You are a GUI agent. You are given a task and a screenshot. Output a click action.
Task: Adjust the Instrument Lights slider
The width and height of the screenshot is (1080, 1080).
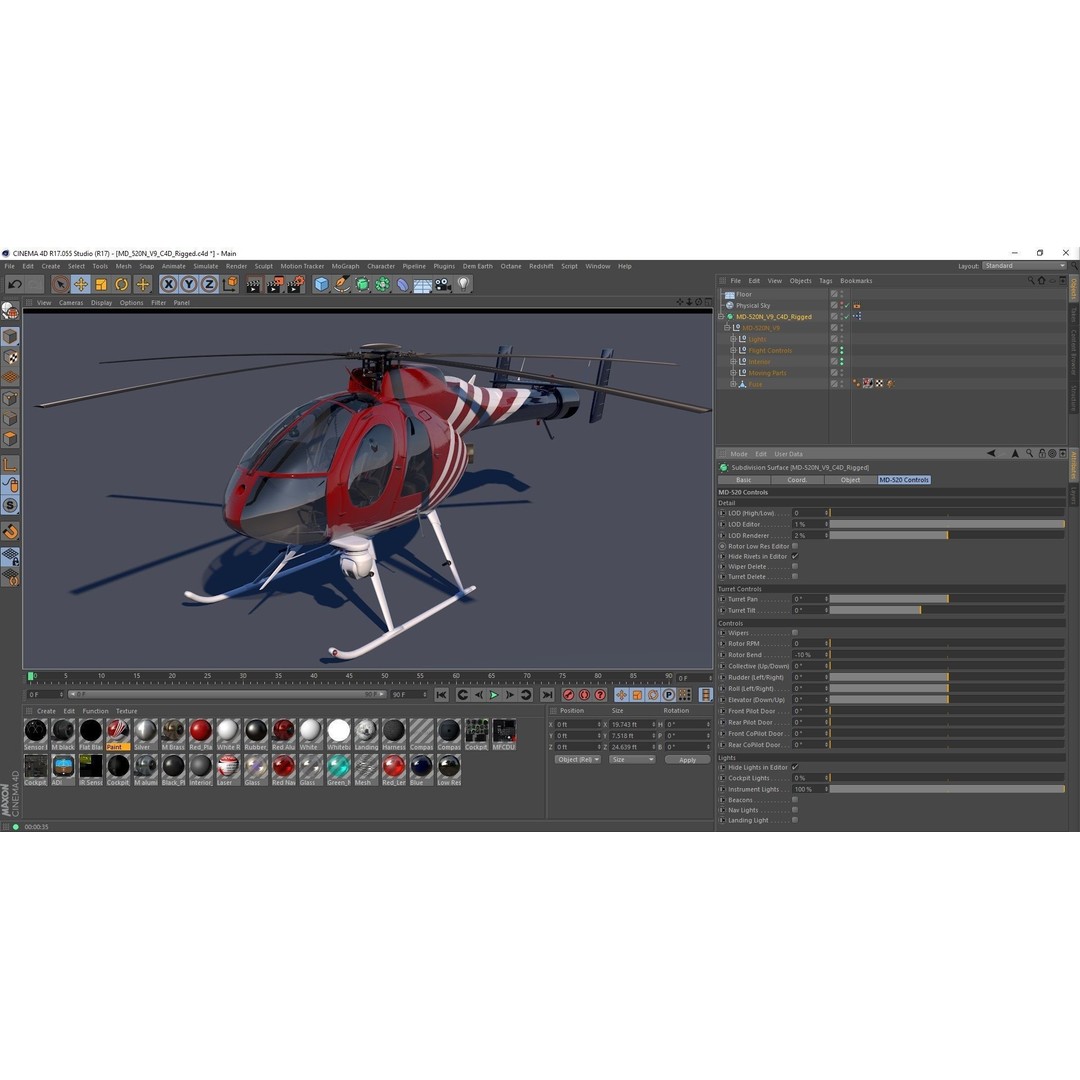947,789
